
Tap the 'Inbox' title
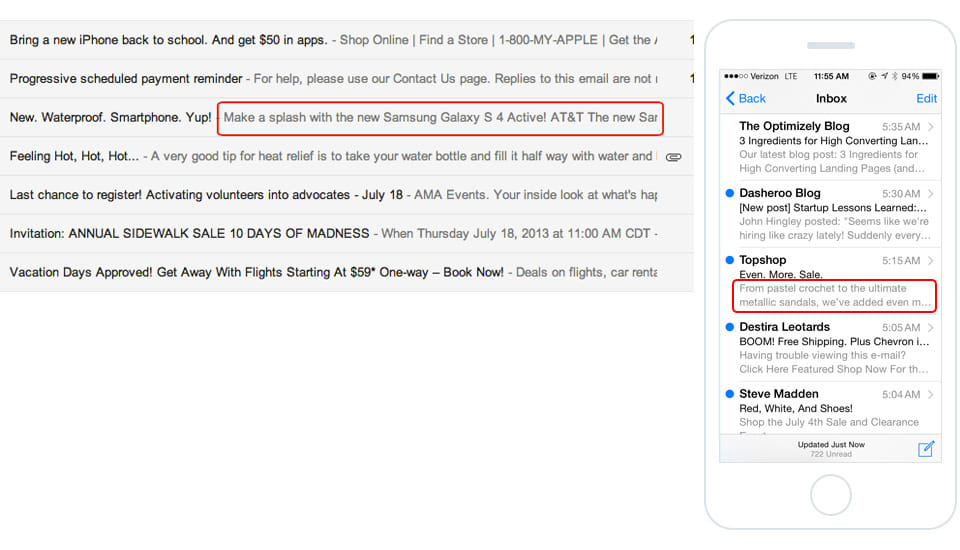coord(831,99)
